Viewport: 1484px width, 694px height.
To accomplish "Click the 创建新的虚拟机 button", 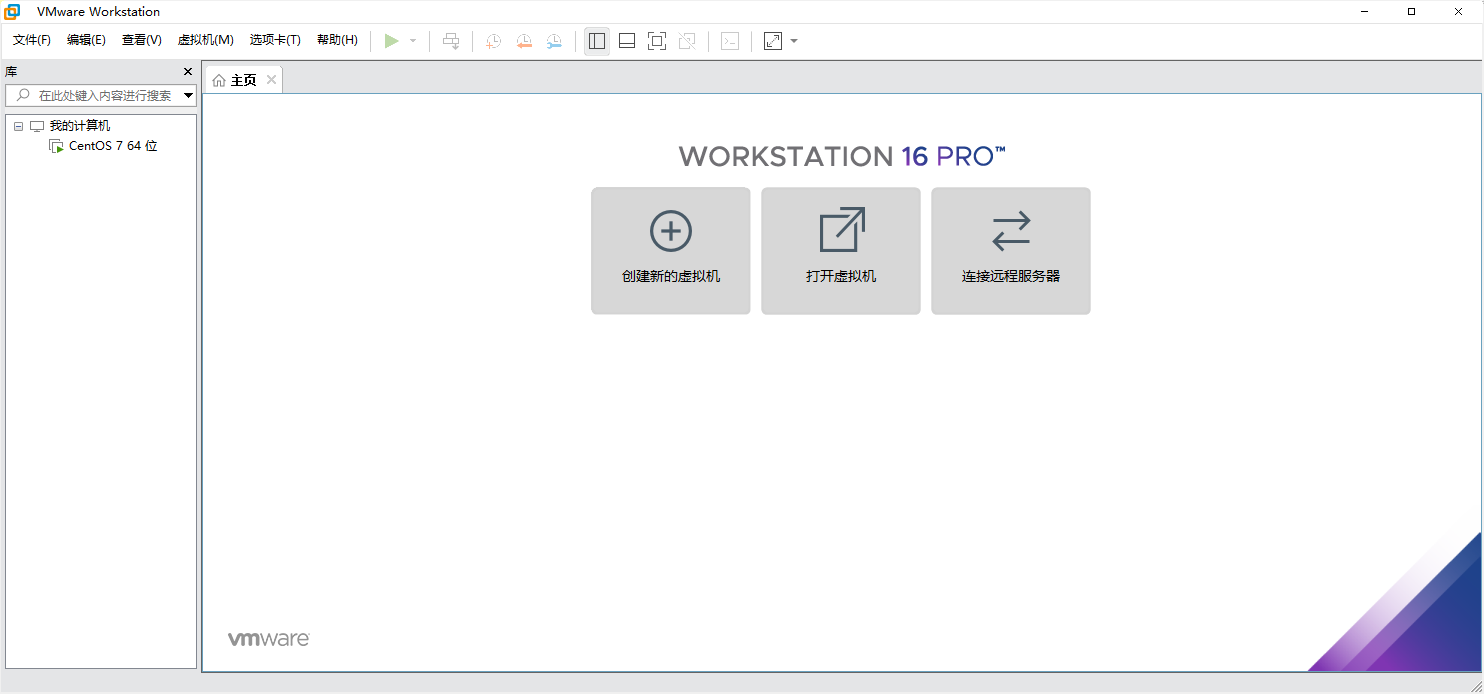I will point(671,251).
